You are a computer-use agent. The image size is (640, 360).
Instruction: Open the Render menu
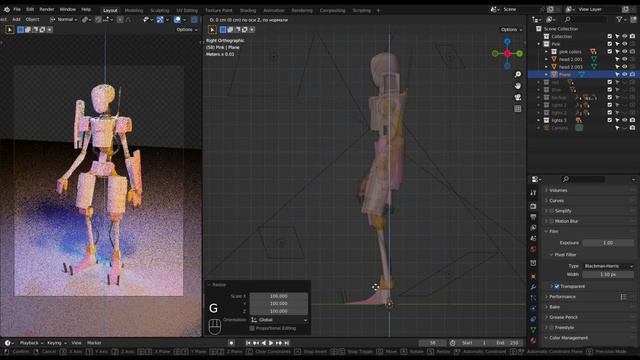click(47, 9)
